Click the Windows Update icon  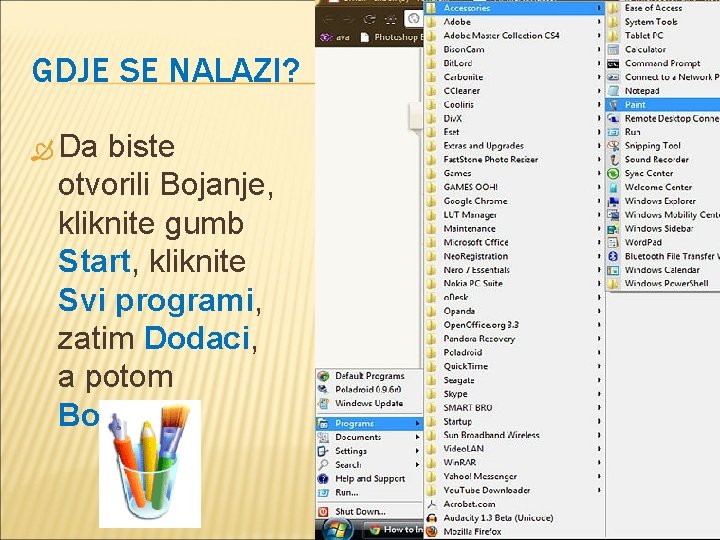(324, 404)
